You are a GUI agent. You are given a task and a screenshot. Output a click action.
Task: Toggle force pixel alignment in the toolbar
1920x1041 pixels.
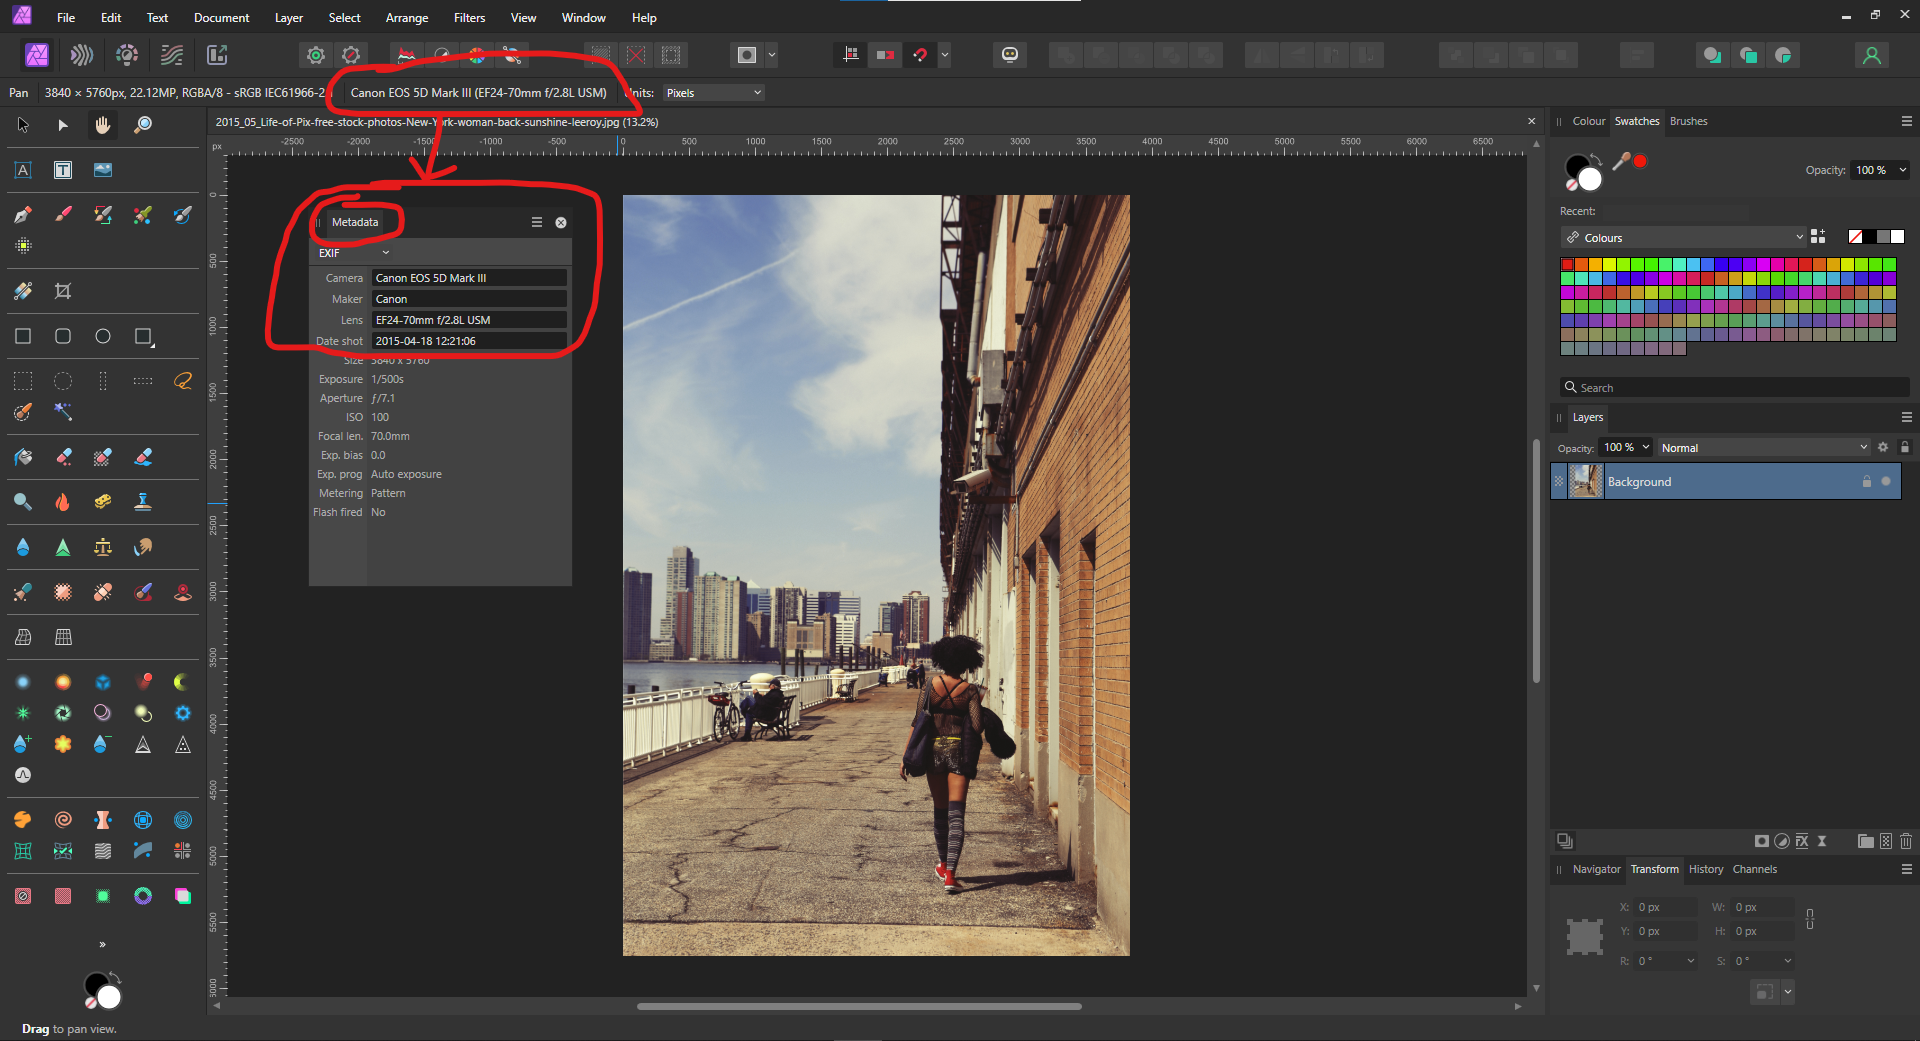pyautogui.click(x=850, y=55)
